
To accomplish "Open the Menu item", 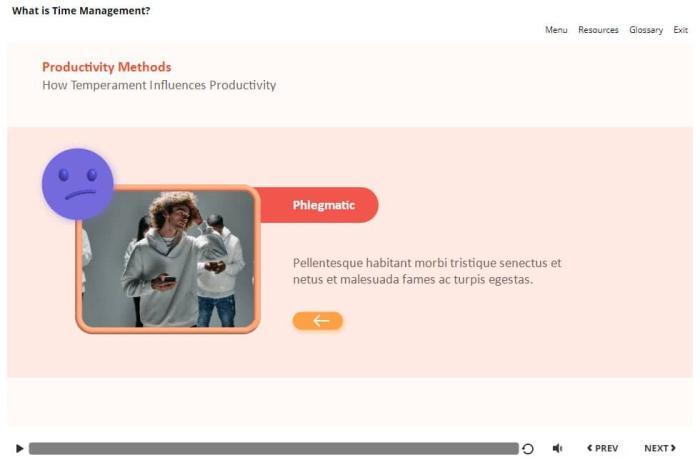I will [x=556, y=30].
